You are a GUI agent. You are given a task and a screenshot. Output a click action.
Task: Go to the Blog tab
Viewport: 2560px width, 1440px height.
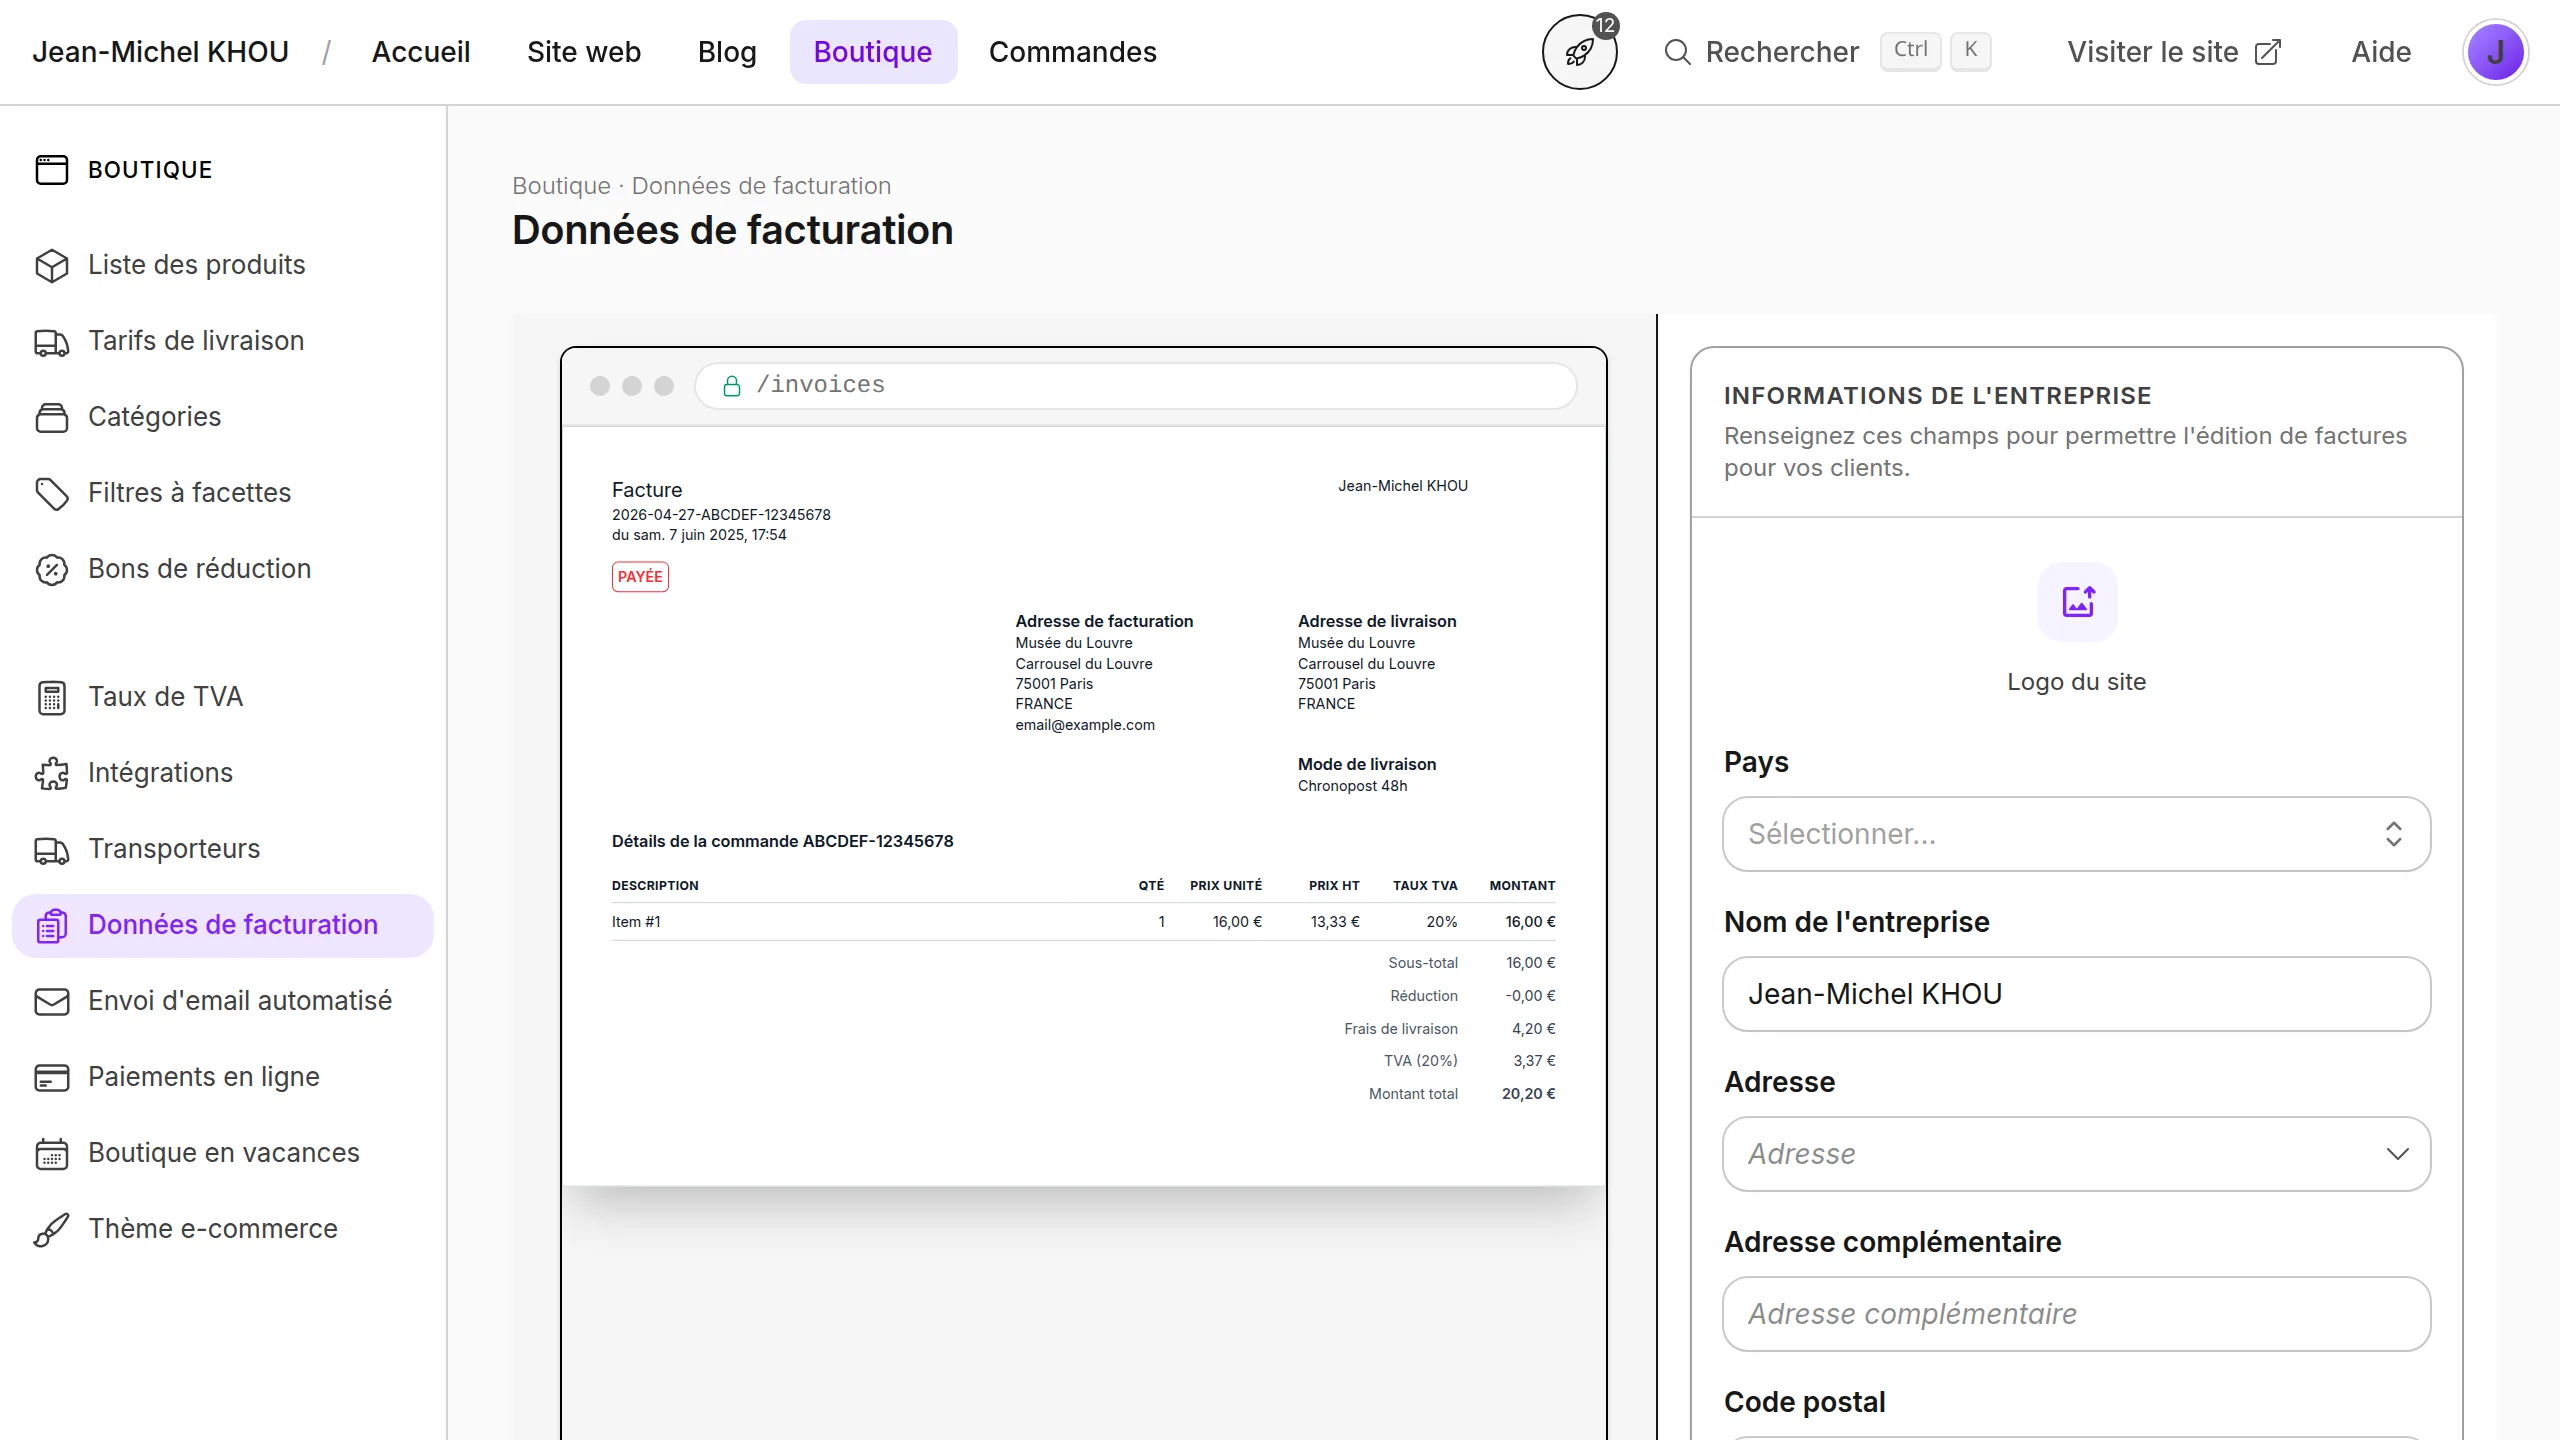pos(726,52)
